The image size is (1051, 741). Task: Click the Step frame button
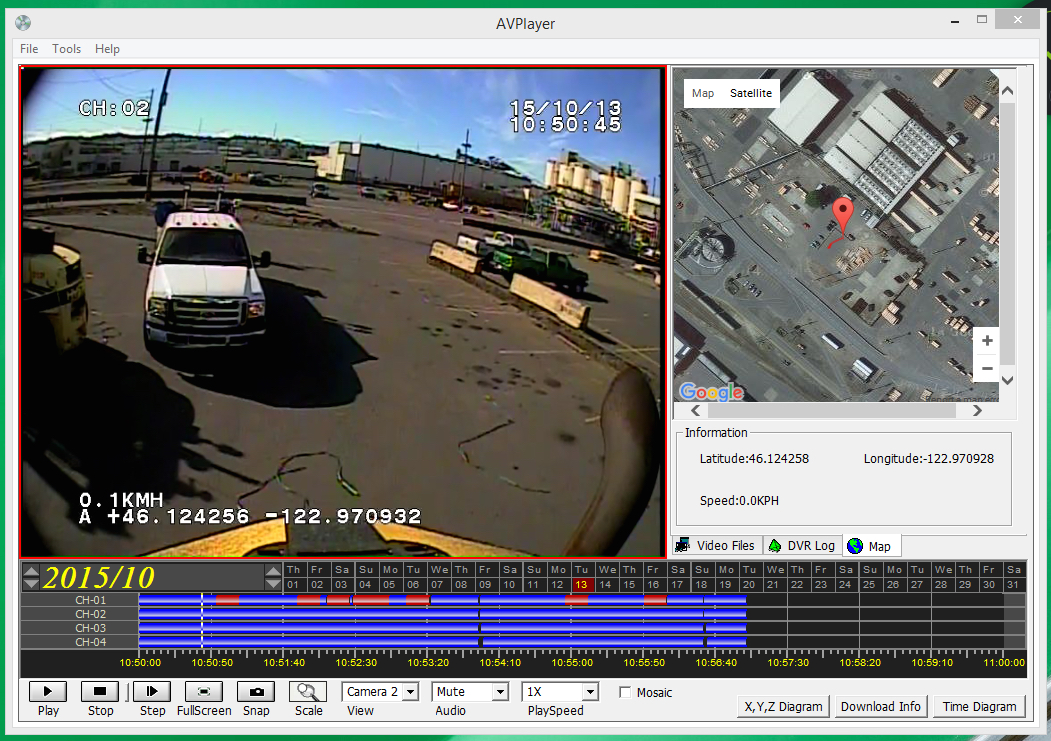click(x=152, y=691)
